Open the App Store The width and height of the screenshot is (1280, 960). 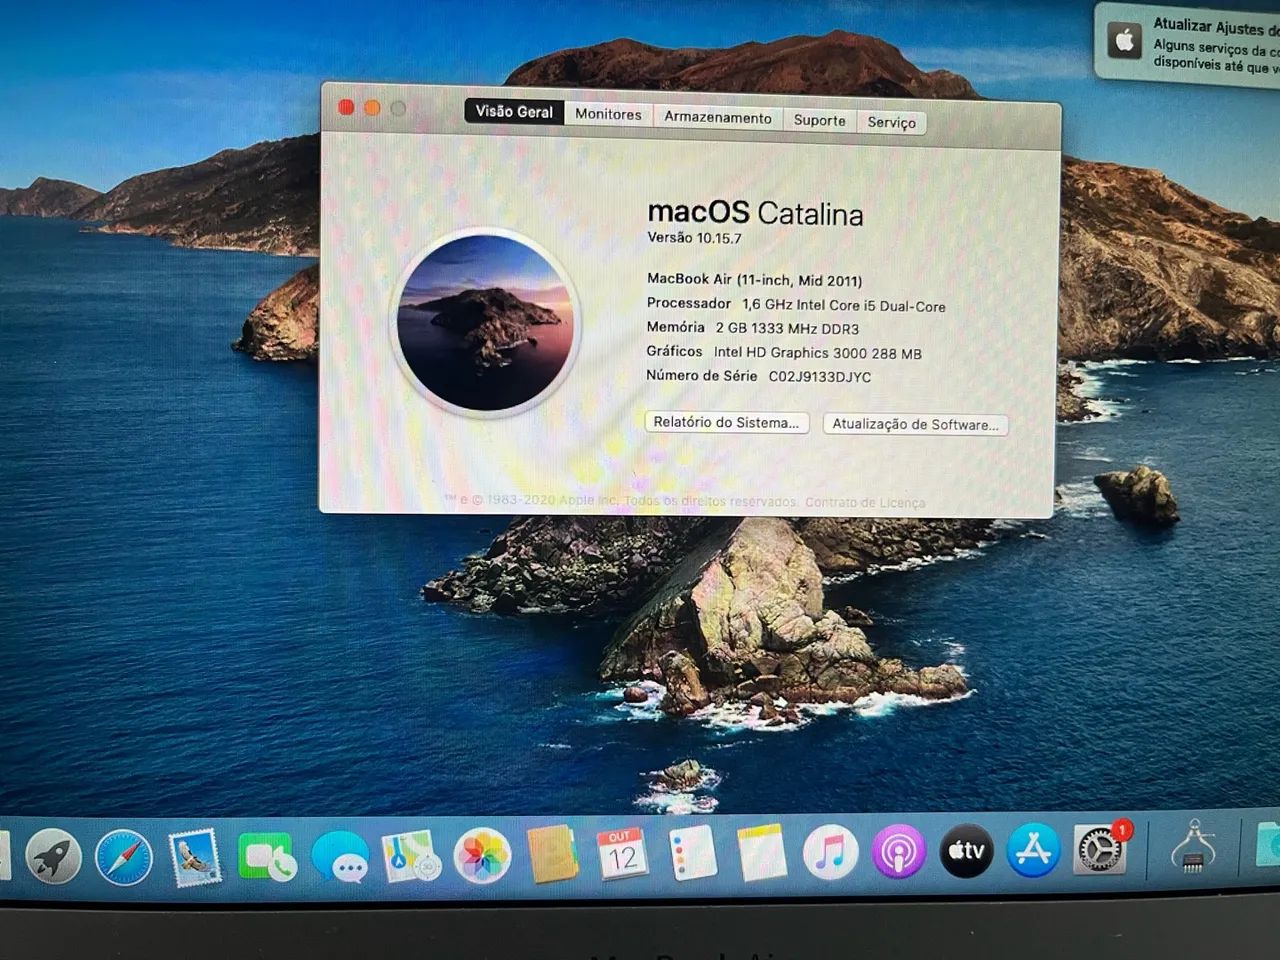tap(1033, 850)
